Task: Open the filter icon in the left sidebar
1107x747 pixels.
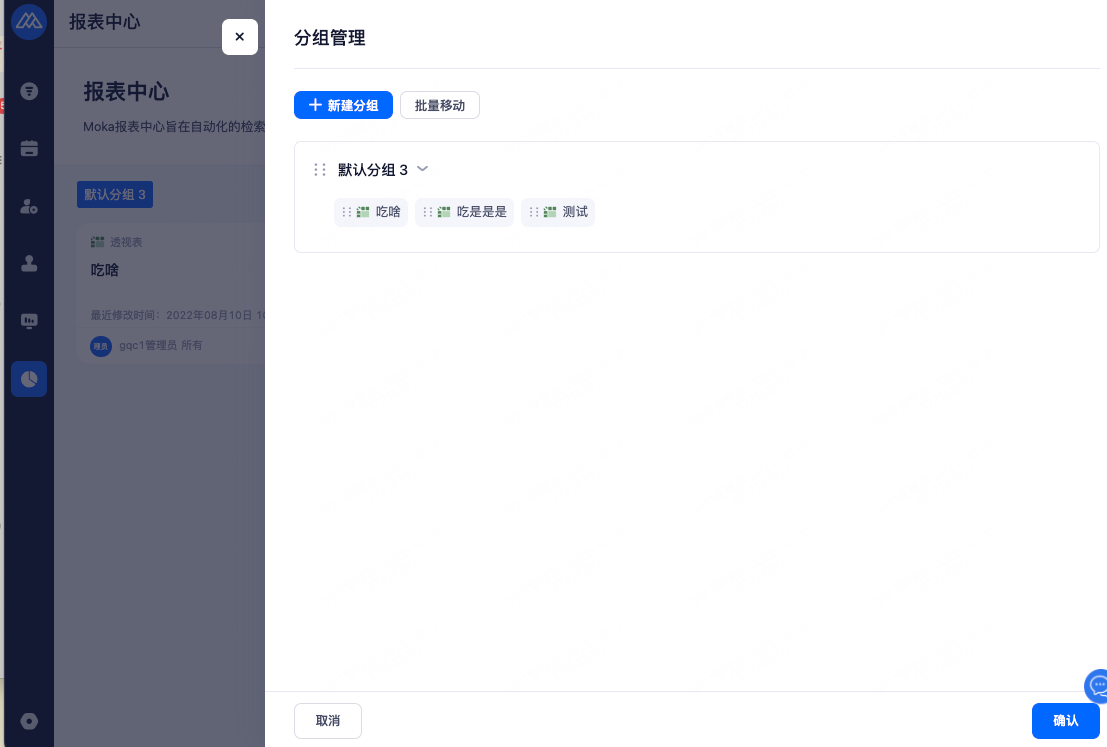Action: point(29,92)
